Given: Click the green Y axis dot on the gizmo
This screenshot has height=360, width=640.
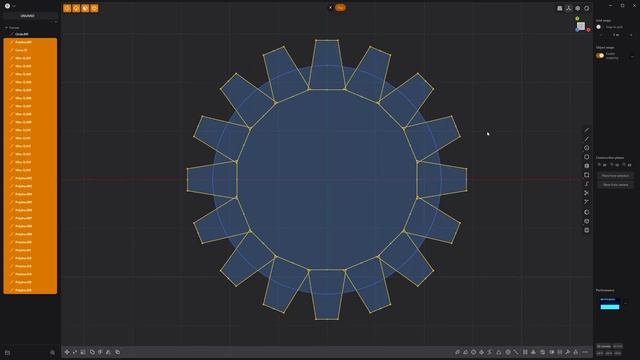Looking at the screenshot, I should pyautogui.click(x=577, y=18).
